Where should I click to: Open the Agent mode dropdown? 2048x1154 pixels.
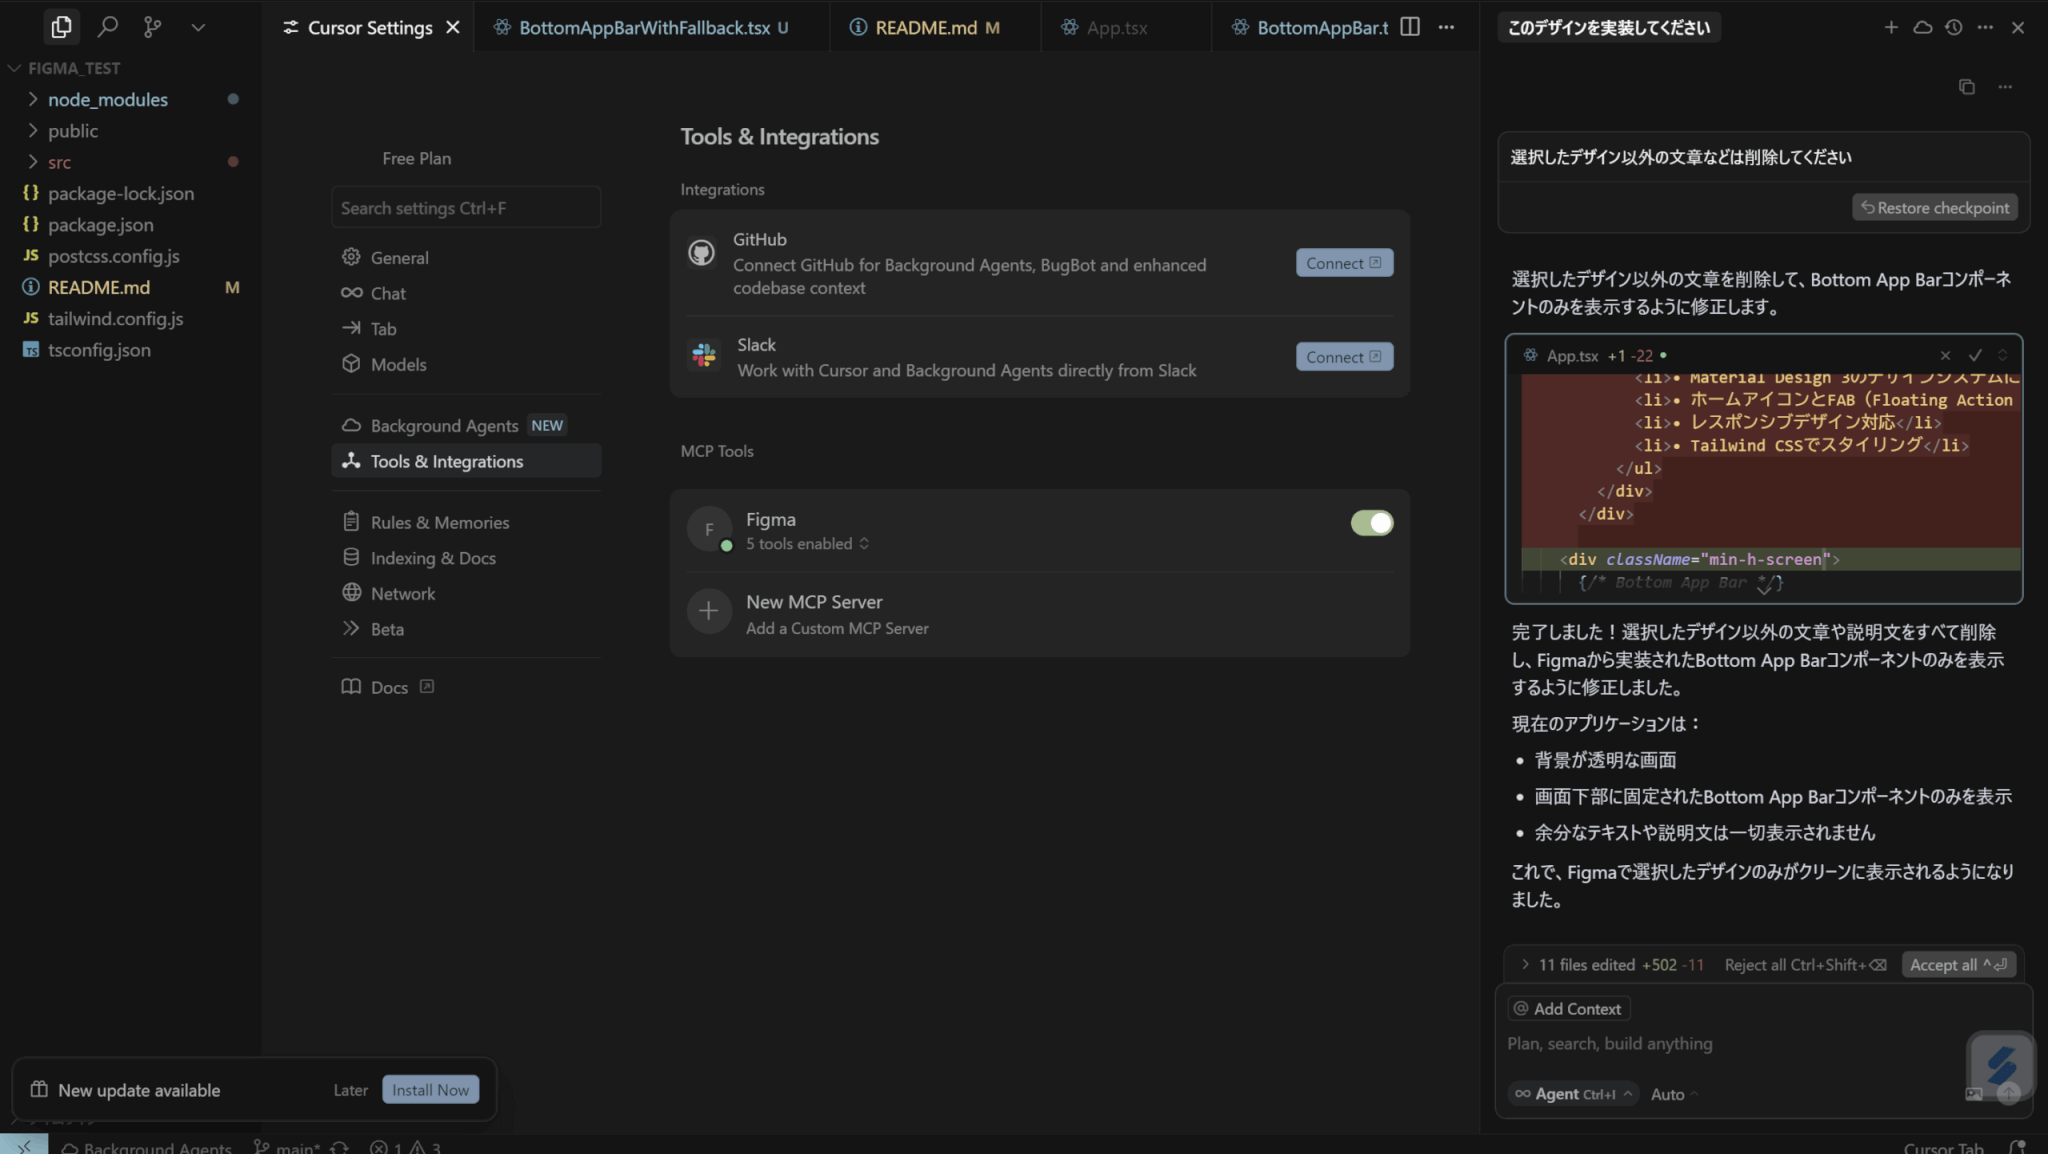pos(1573,1094)
